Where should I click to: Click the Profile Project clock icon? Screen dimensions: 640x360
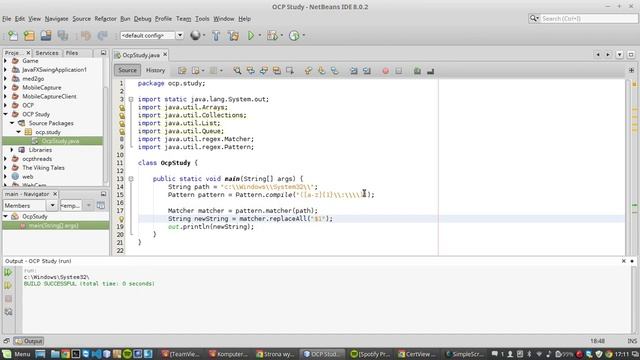294,36
